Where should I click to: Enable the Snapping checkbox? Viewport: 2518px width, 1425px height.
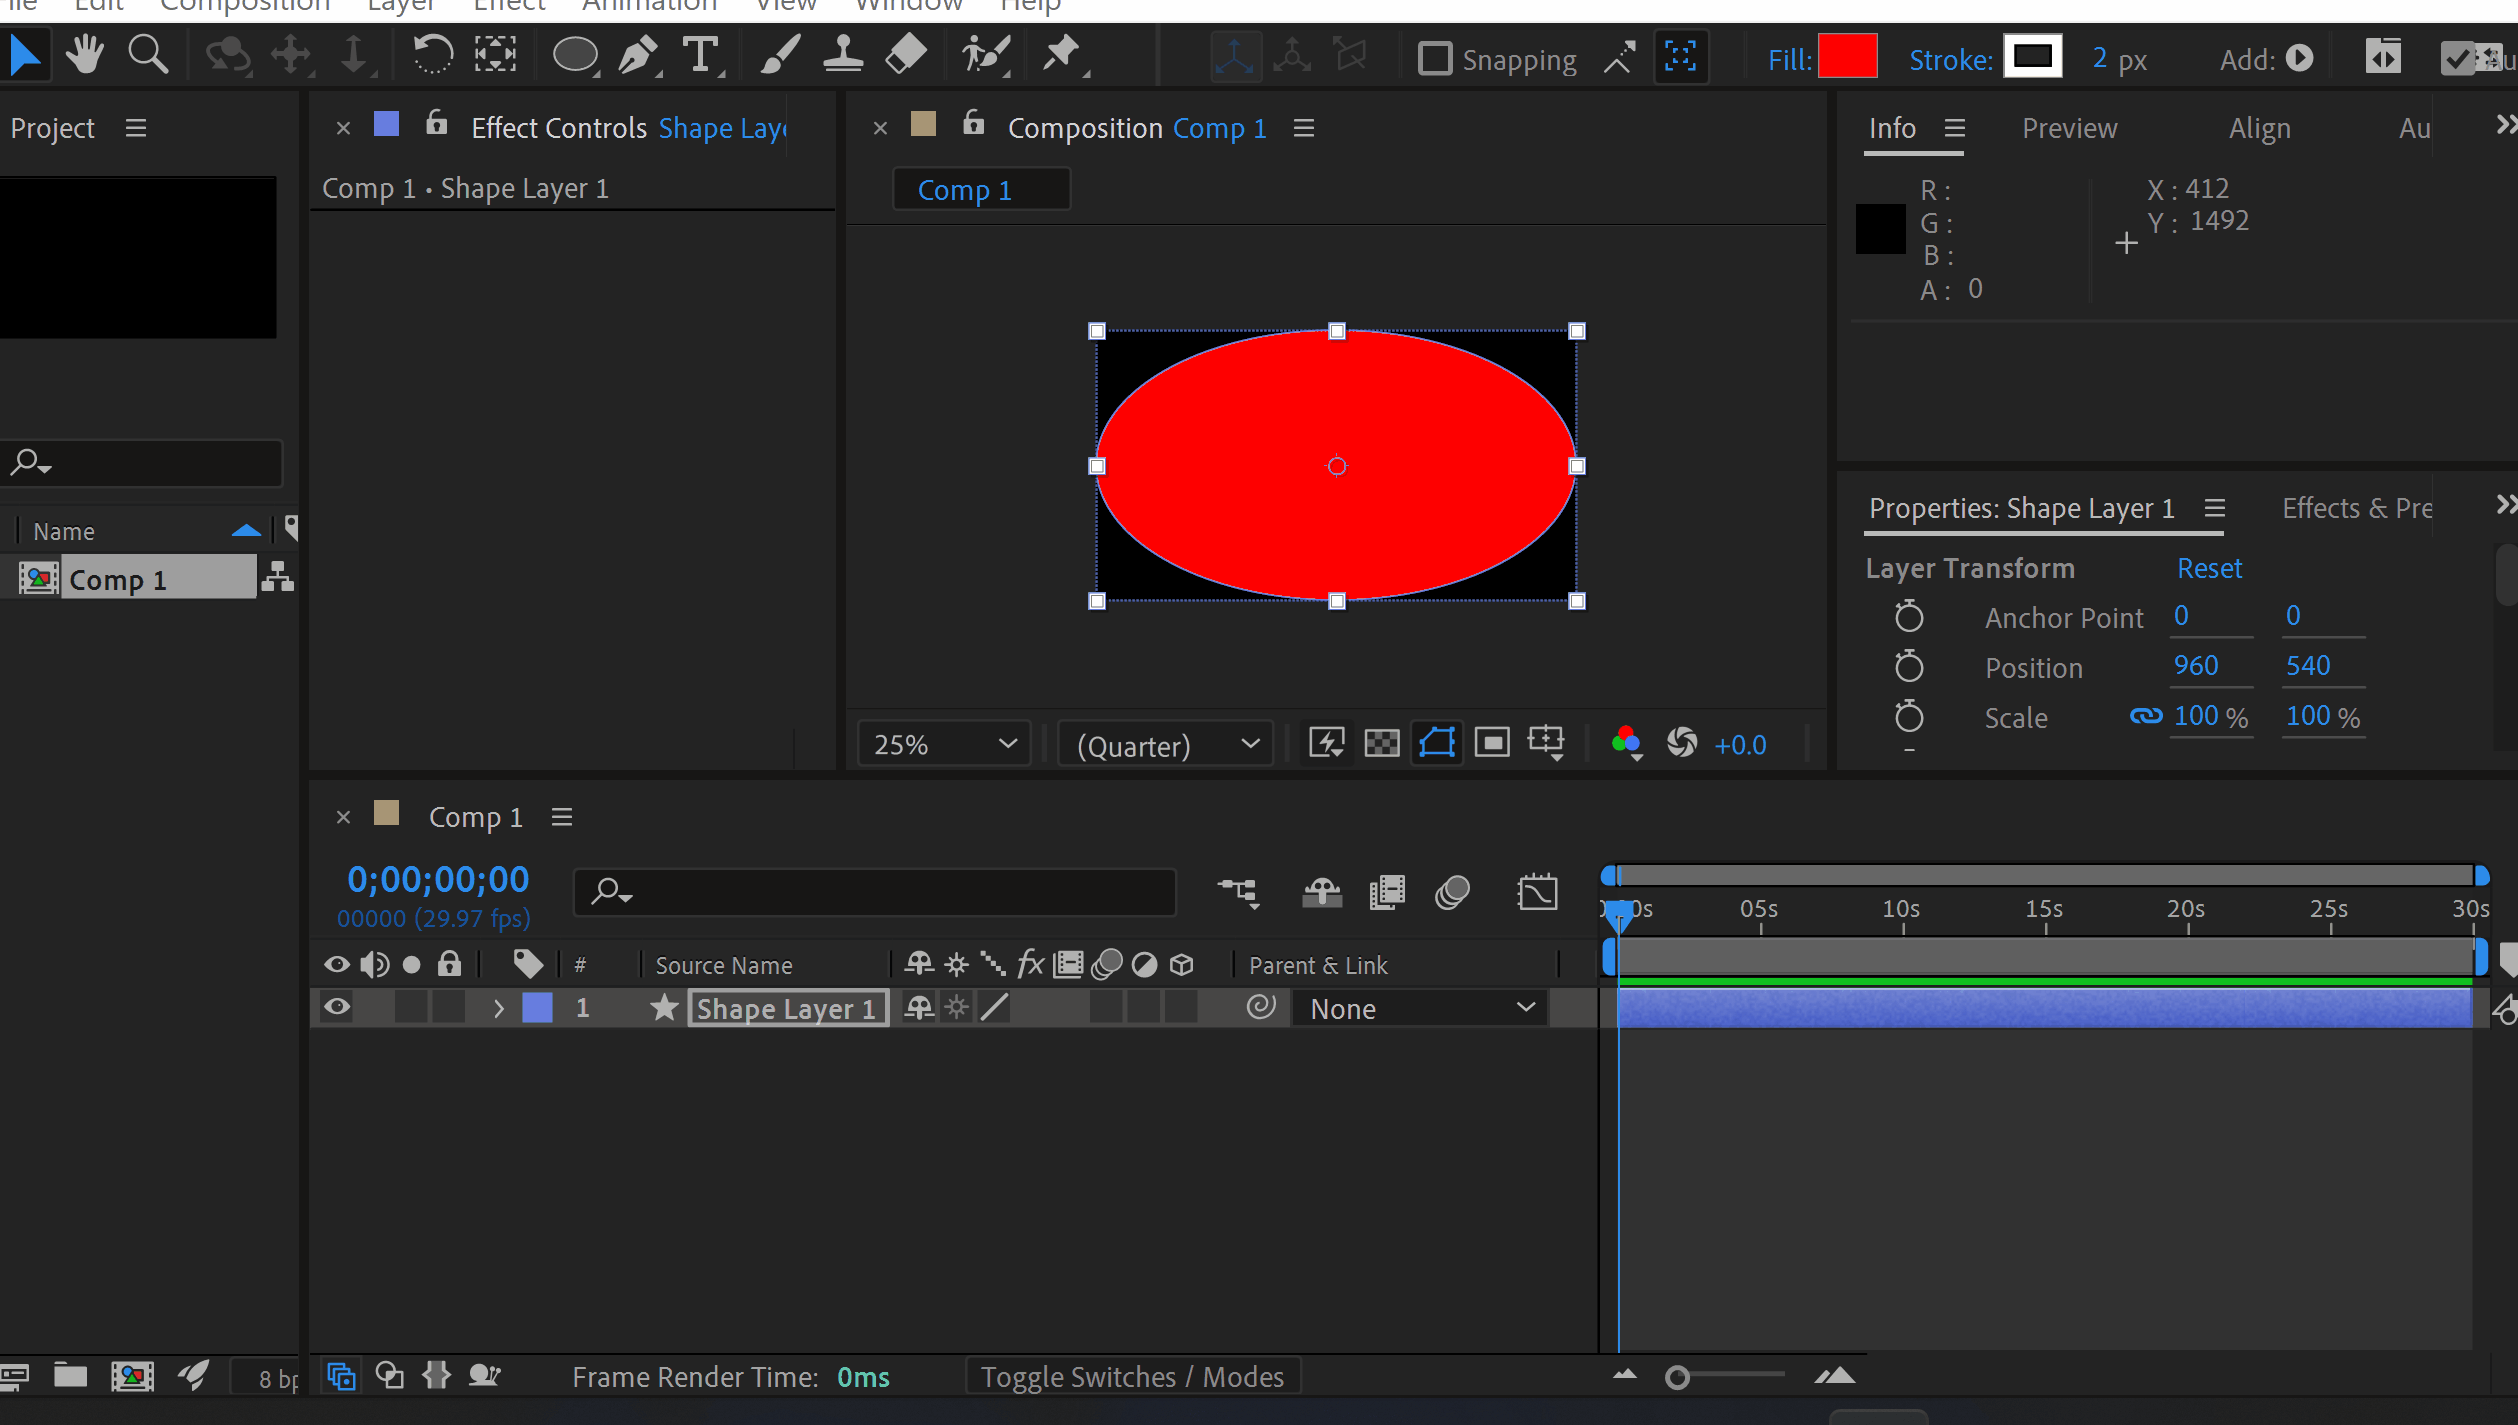click(x=1435, y=59)
